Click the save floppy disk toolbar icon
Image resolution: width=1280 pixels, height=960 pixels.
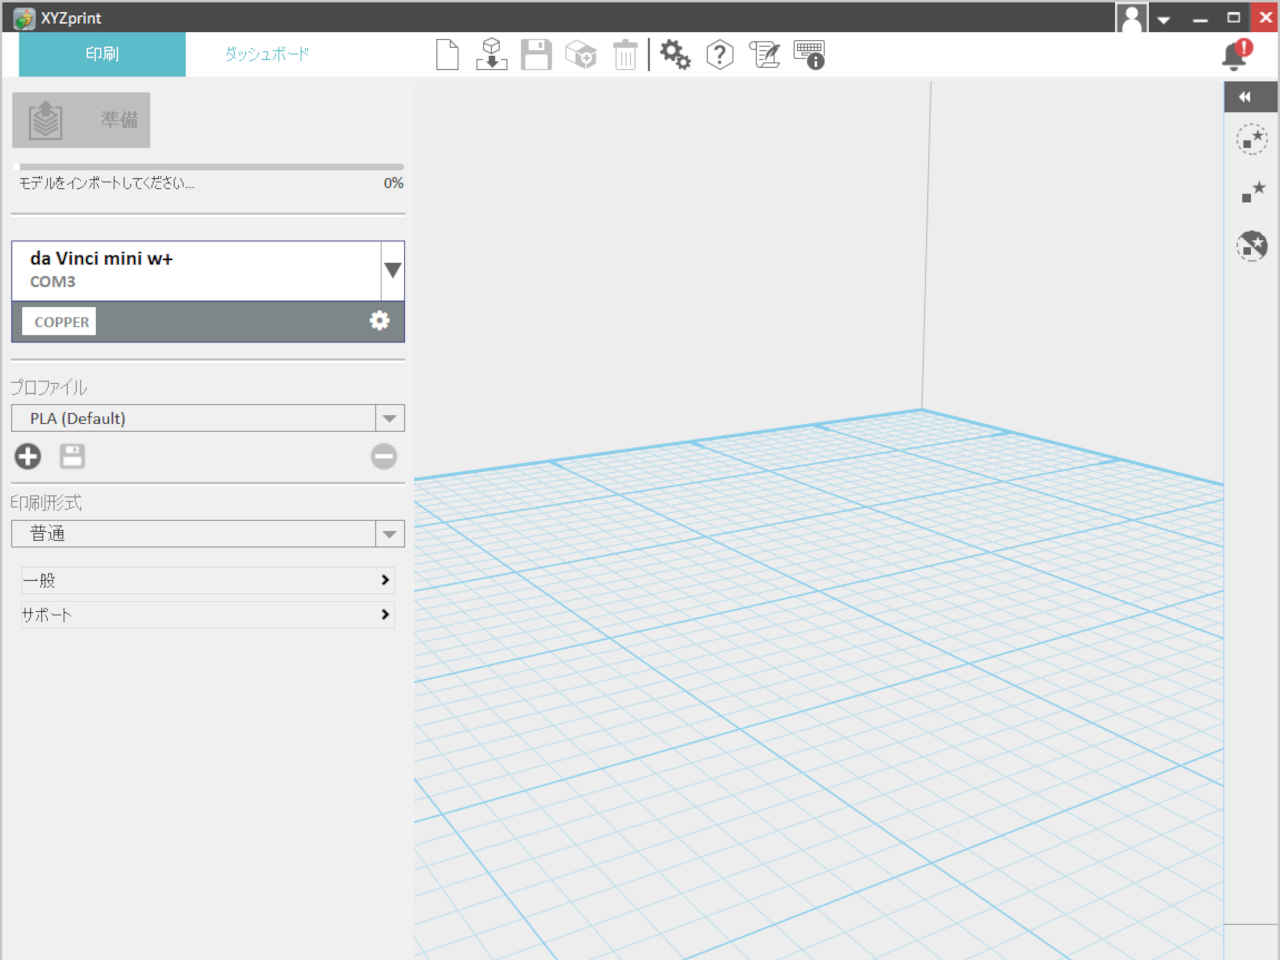click(536, 55)
